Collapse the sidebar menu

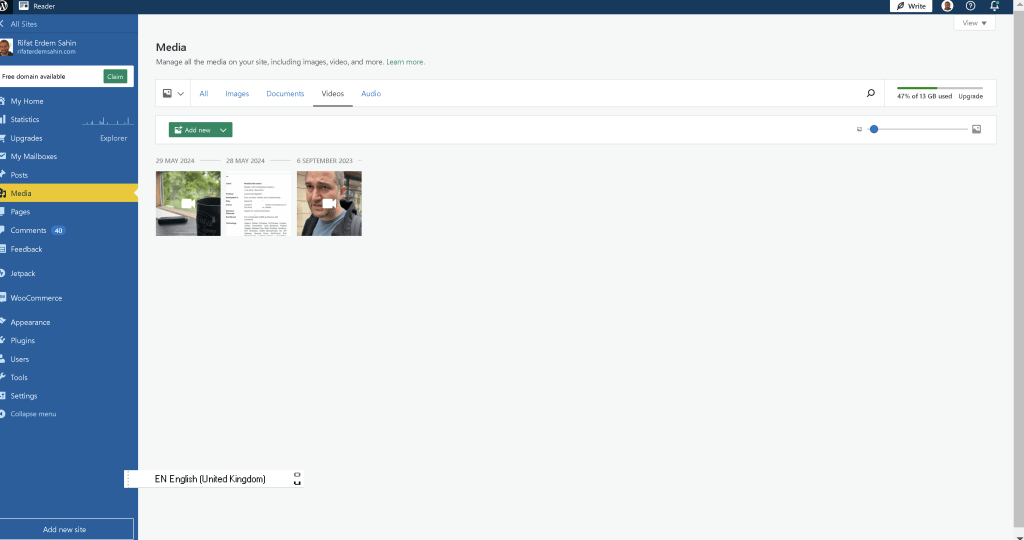click(69, 414)
